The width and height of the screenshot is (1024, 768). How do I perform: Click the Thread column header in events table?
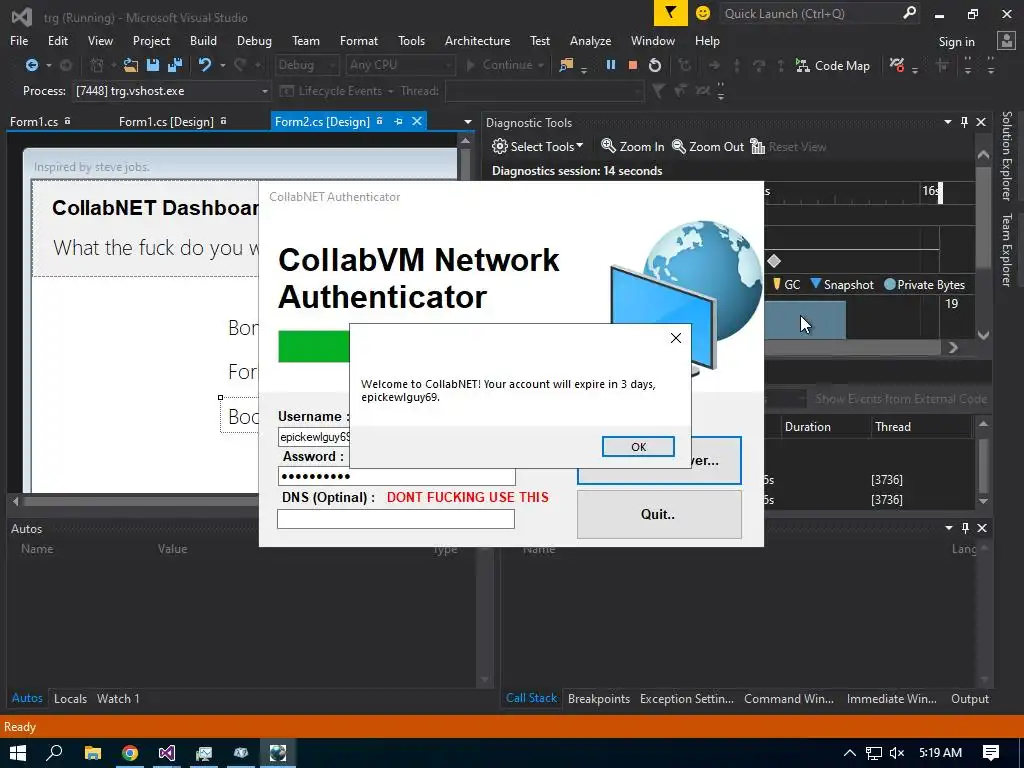click(893, 426)
